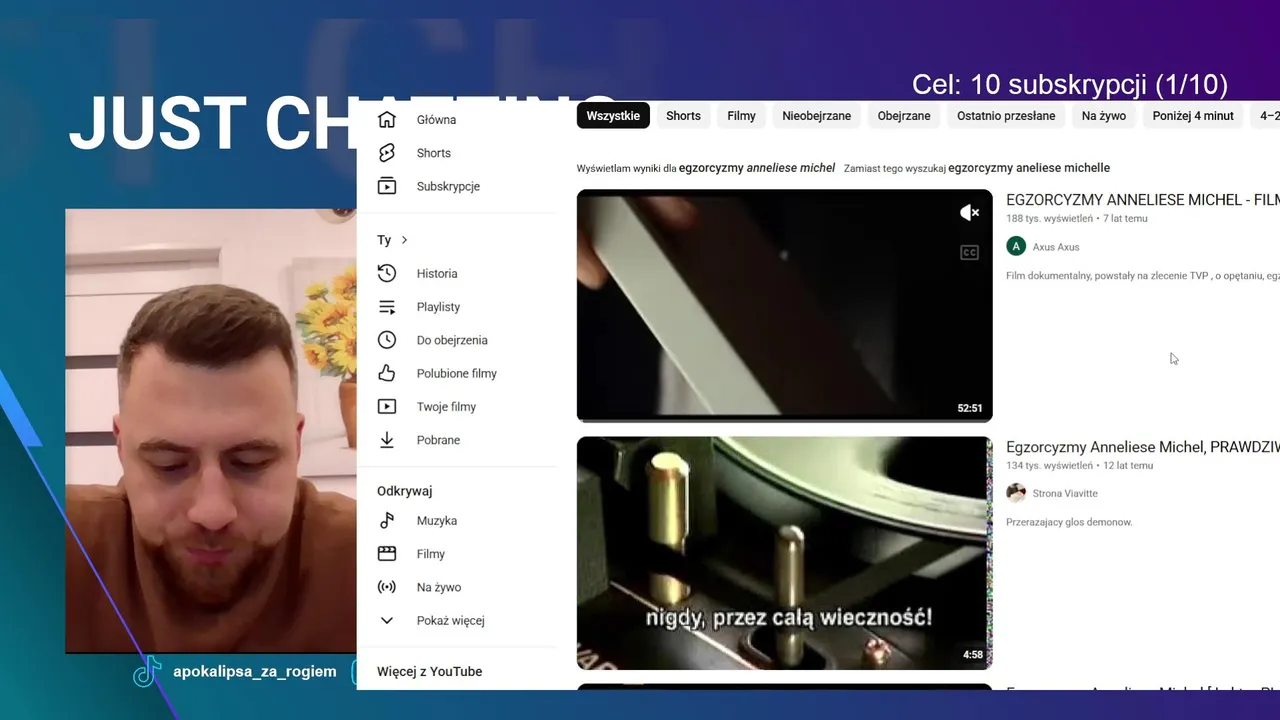Play the 52:51 video thumbnail
The width and height of the screenshot is (1280, 720).
[784, 306]
